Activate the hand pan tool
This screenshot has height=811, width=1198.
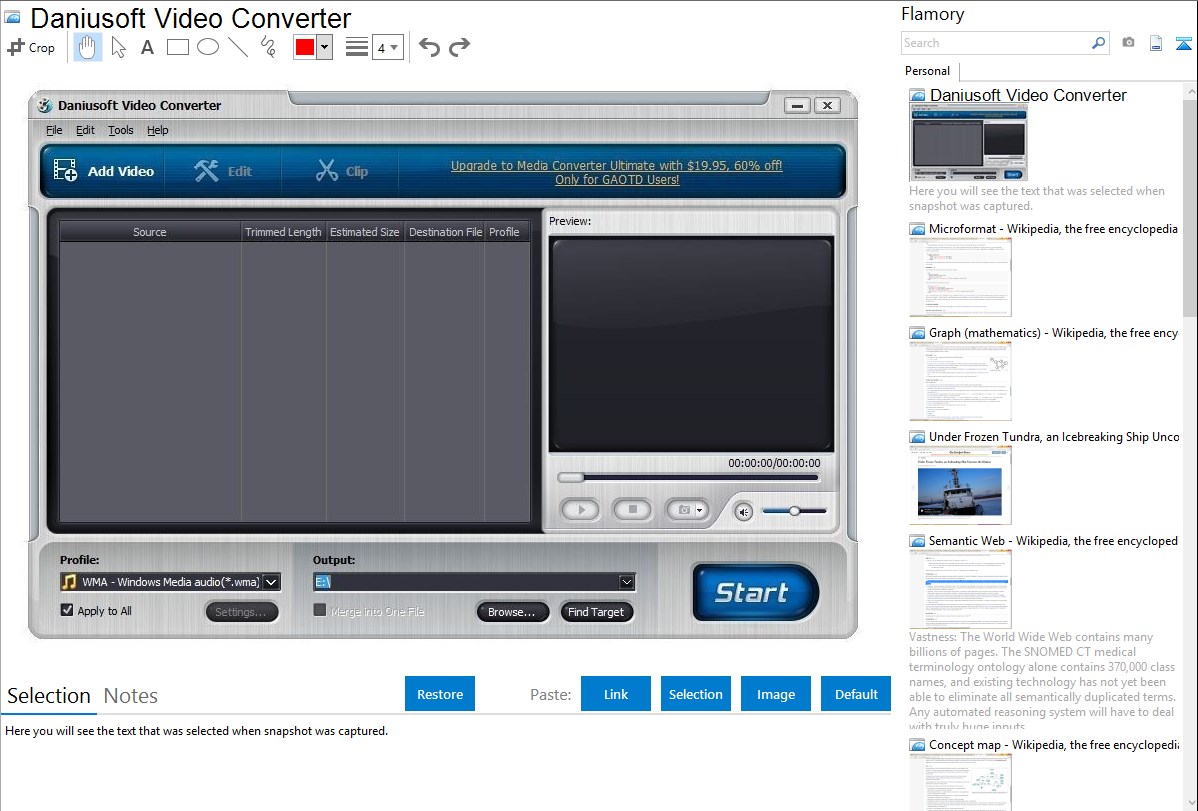click(87, 47)
